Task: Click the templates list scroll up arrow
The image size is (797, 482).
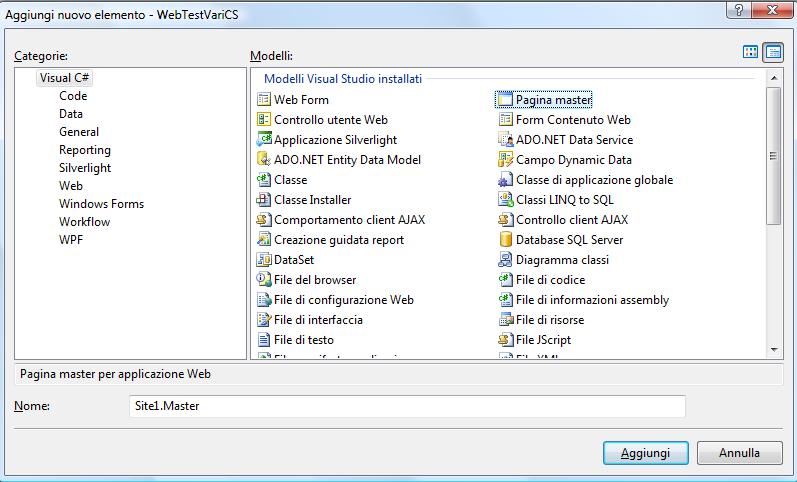Action: click(x=774, y=78)
